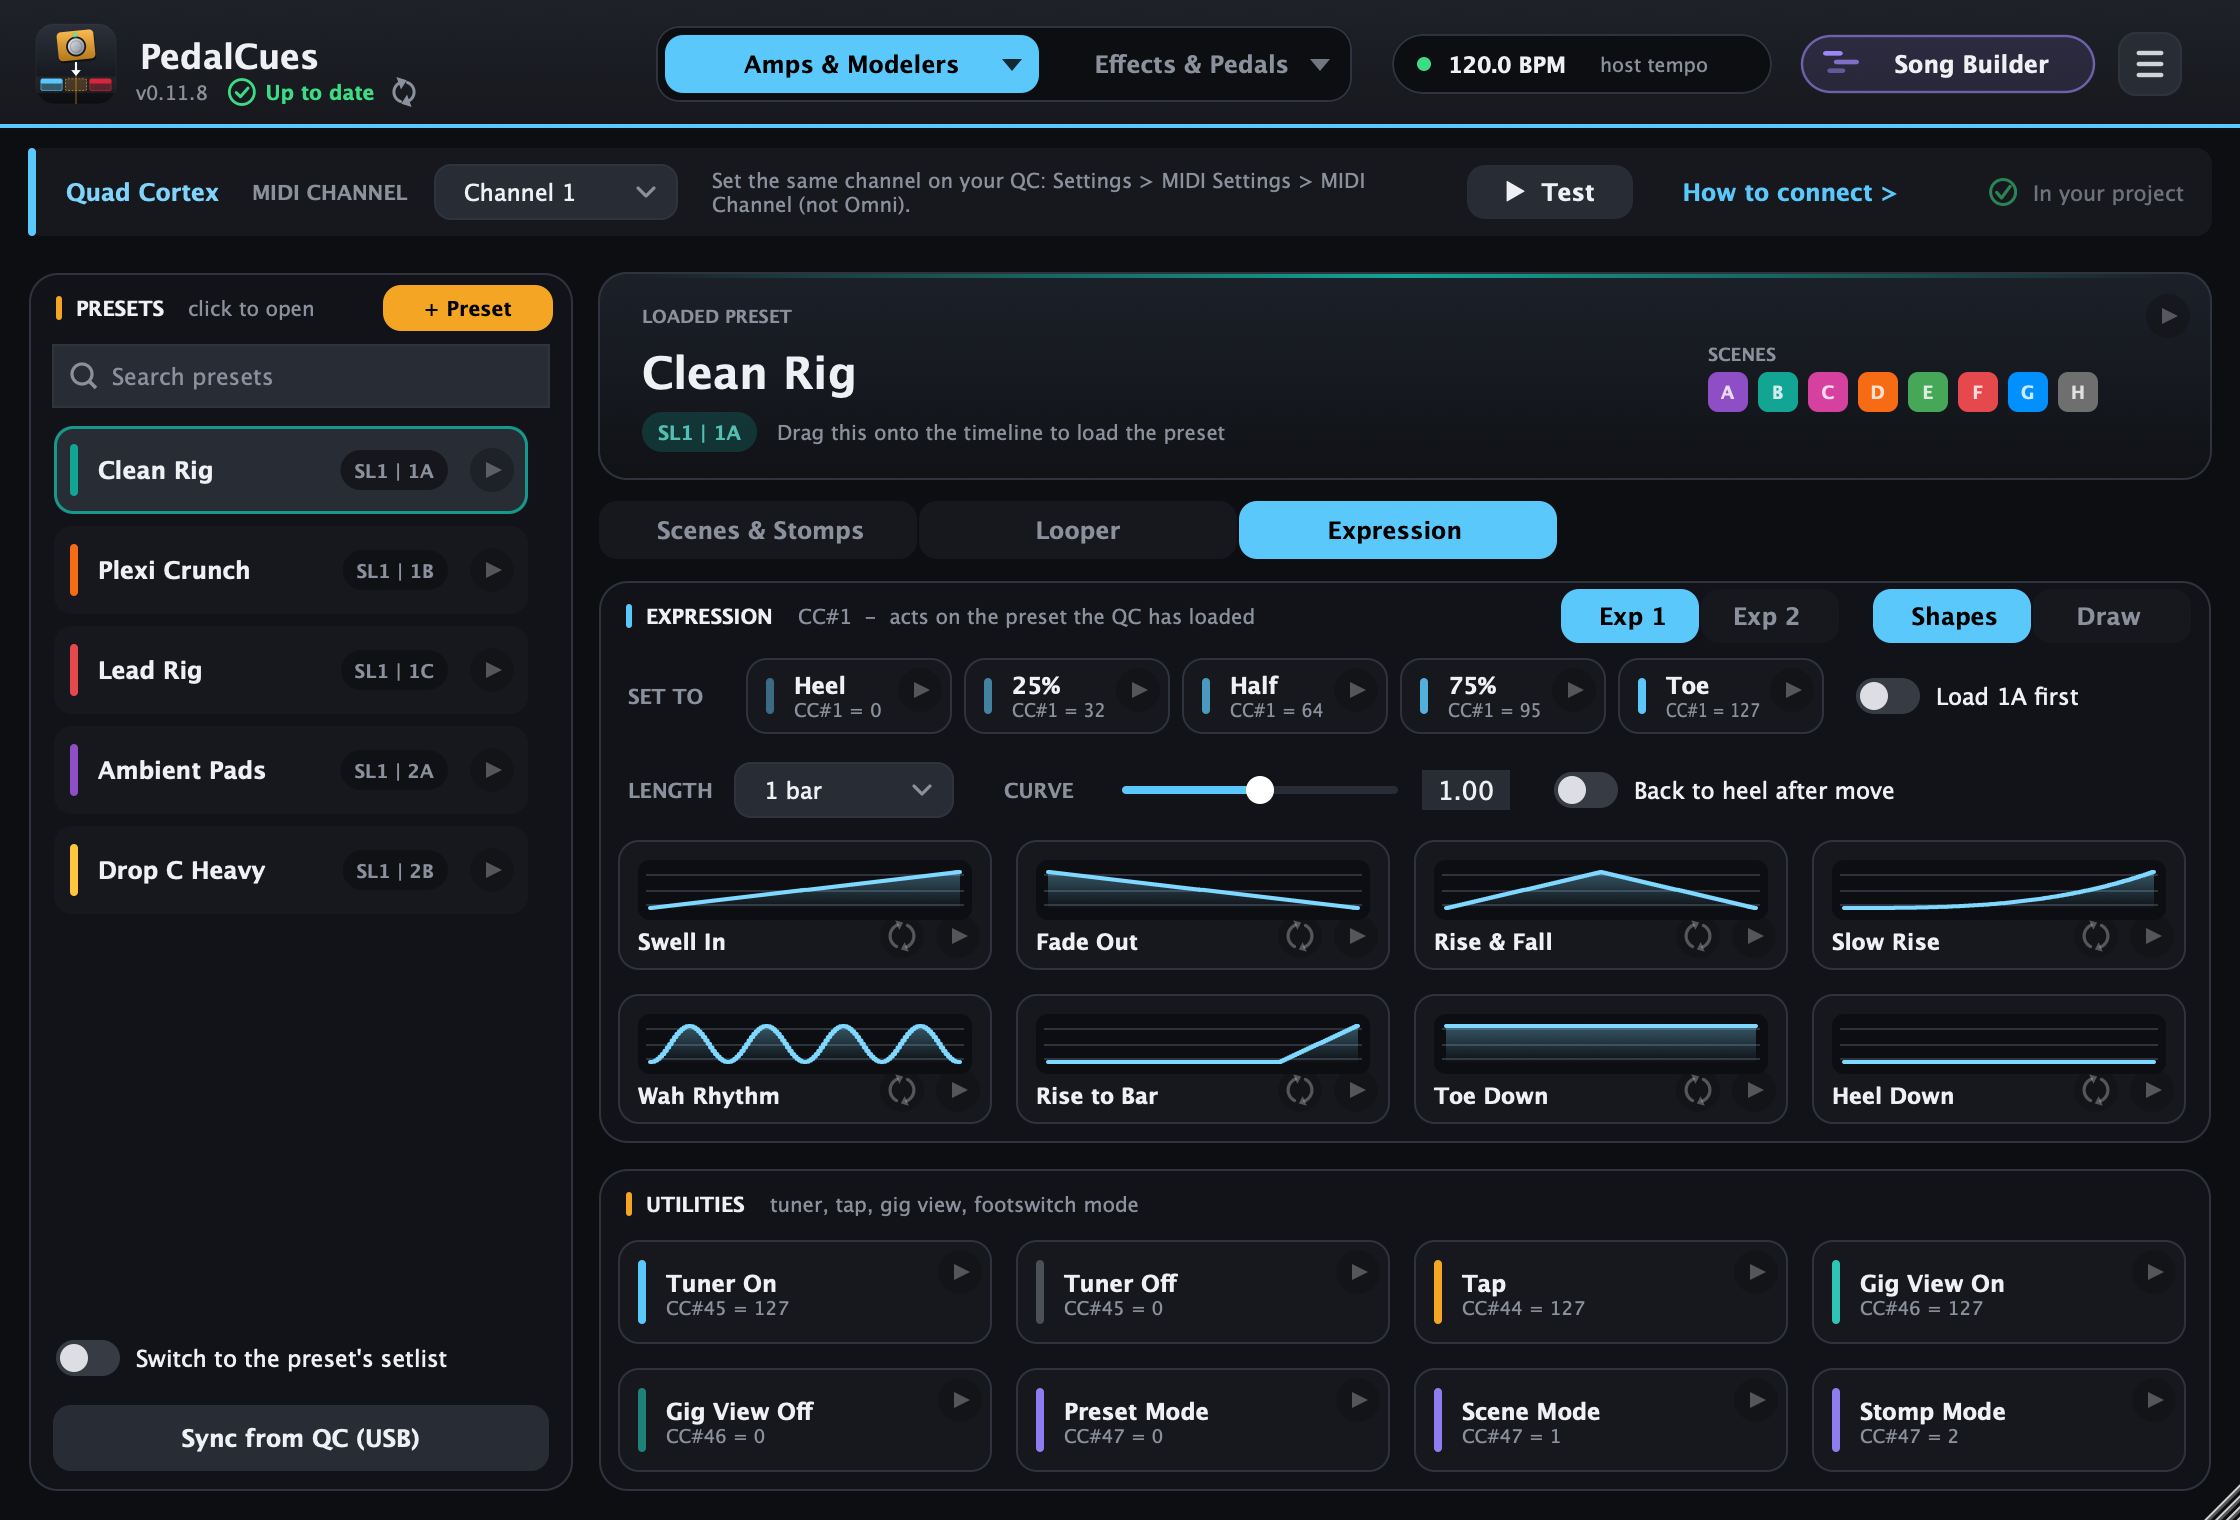Open the Ambient Pads preset row
Image resolution: width=2240 pixels, height=1520 pixels.
(291, 770)
